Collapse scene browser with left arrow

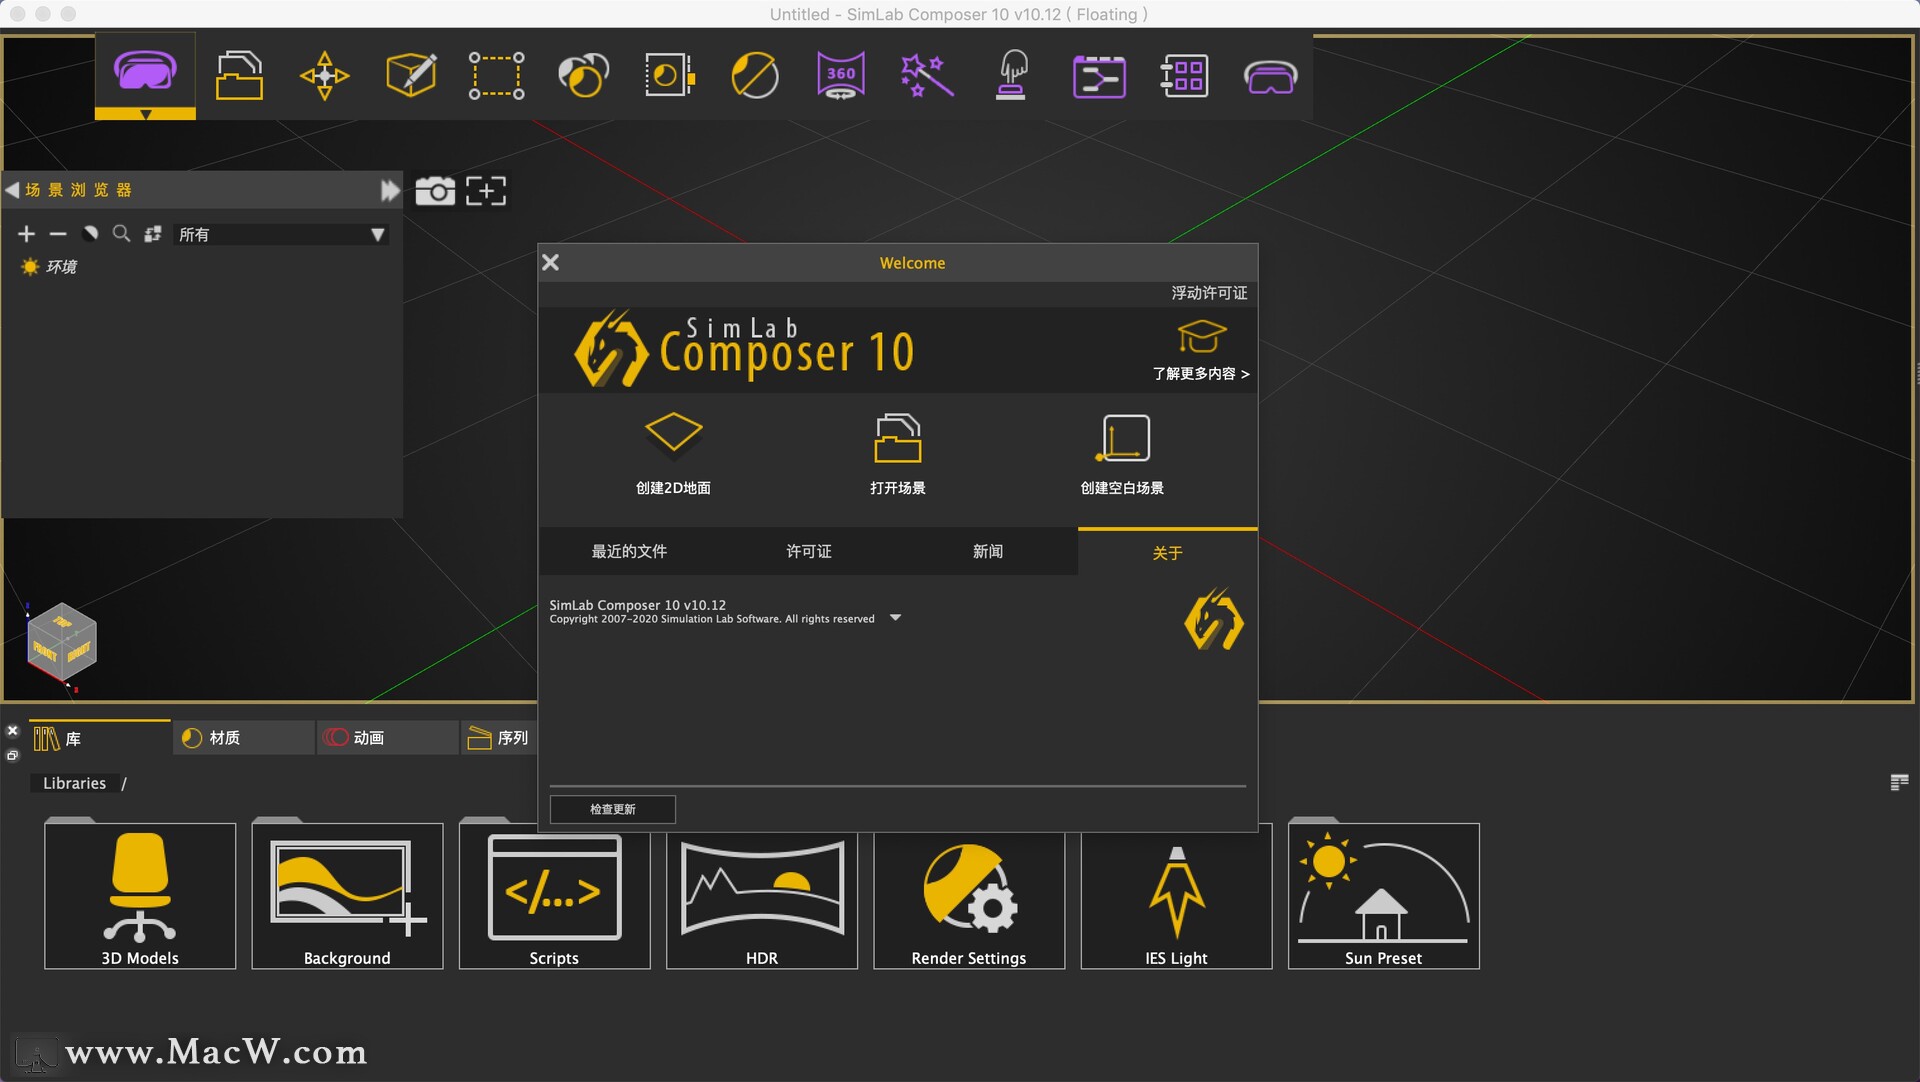point(12,190)
